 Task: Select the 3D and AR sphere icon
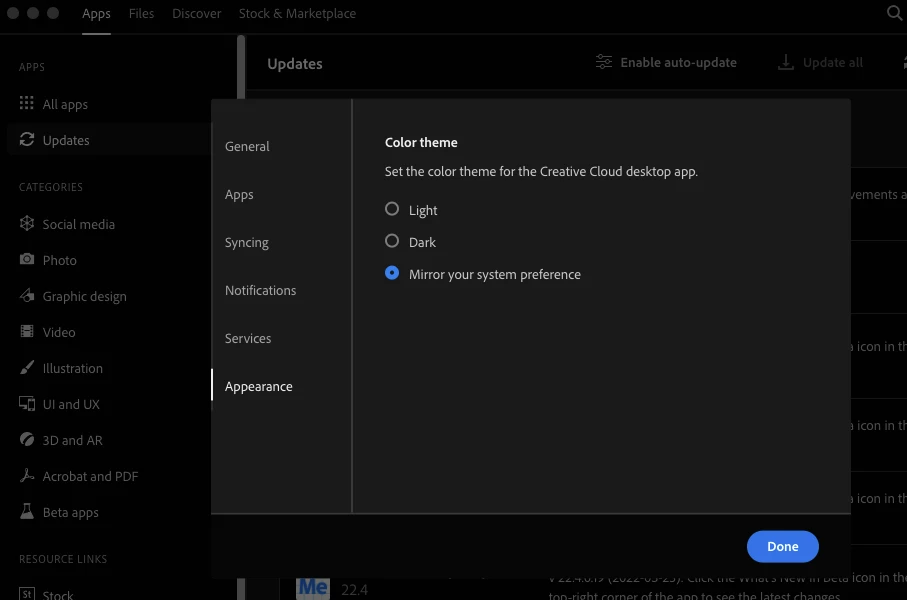tap(27, 439)
